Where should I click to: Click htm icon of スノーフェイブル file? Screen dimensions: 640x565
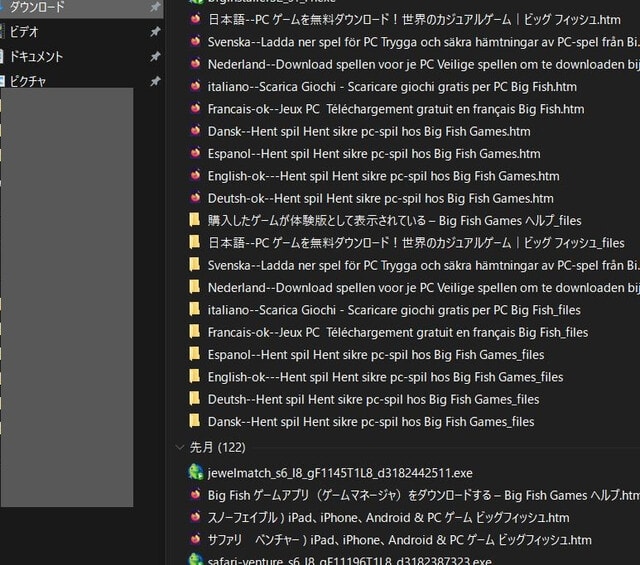coord(196,517)
